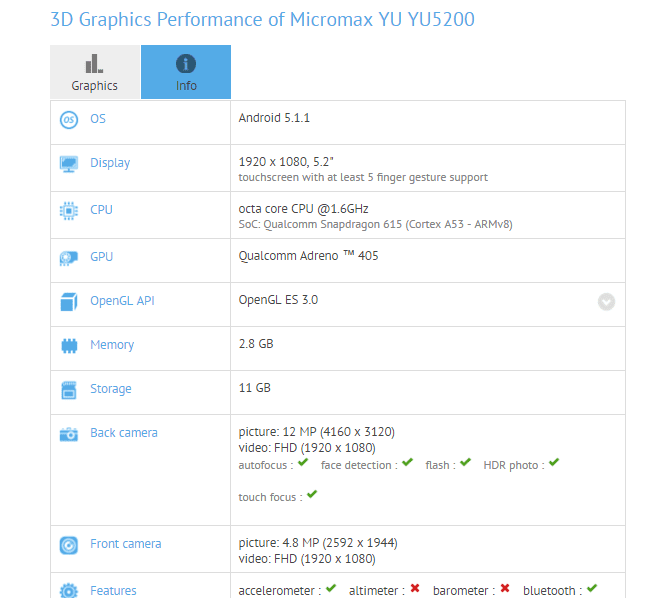Image resolution: width=657 pixels, height=598 pixels.
Task: Click the 11 GB storage value
Action: (254, 388)
